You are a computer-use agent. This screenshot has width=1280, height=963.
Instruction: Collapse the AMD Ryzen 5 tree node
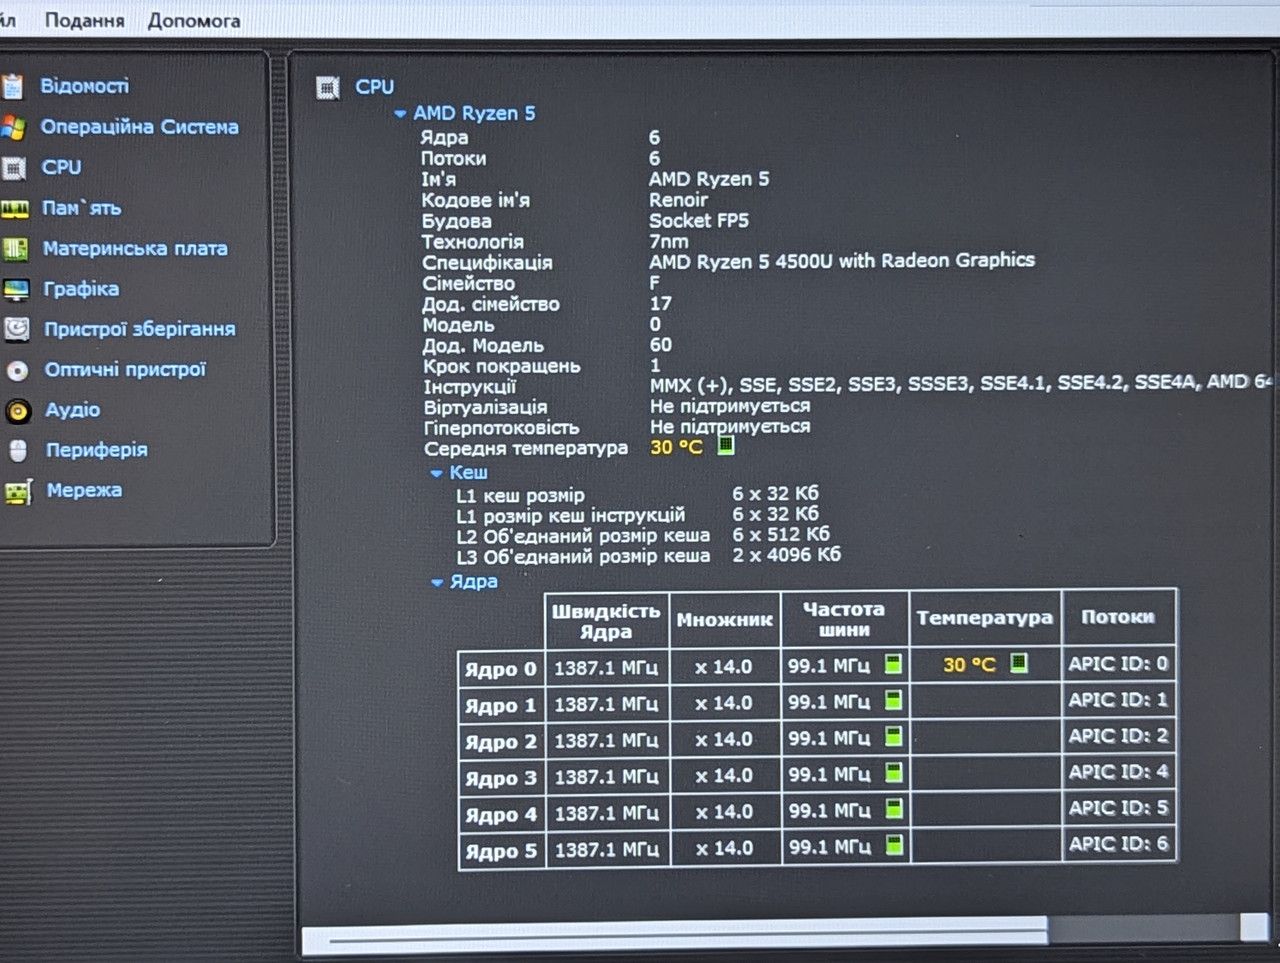(x=400, y=114)
